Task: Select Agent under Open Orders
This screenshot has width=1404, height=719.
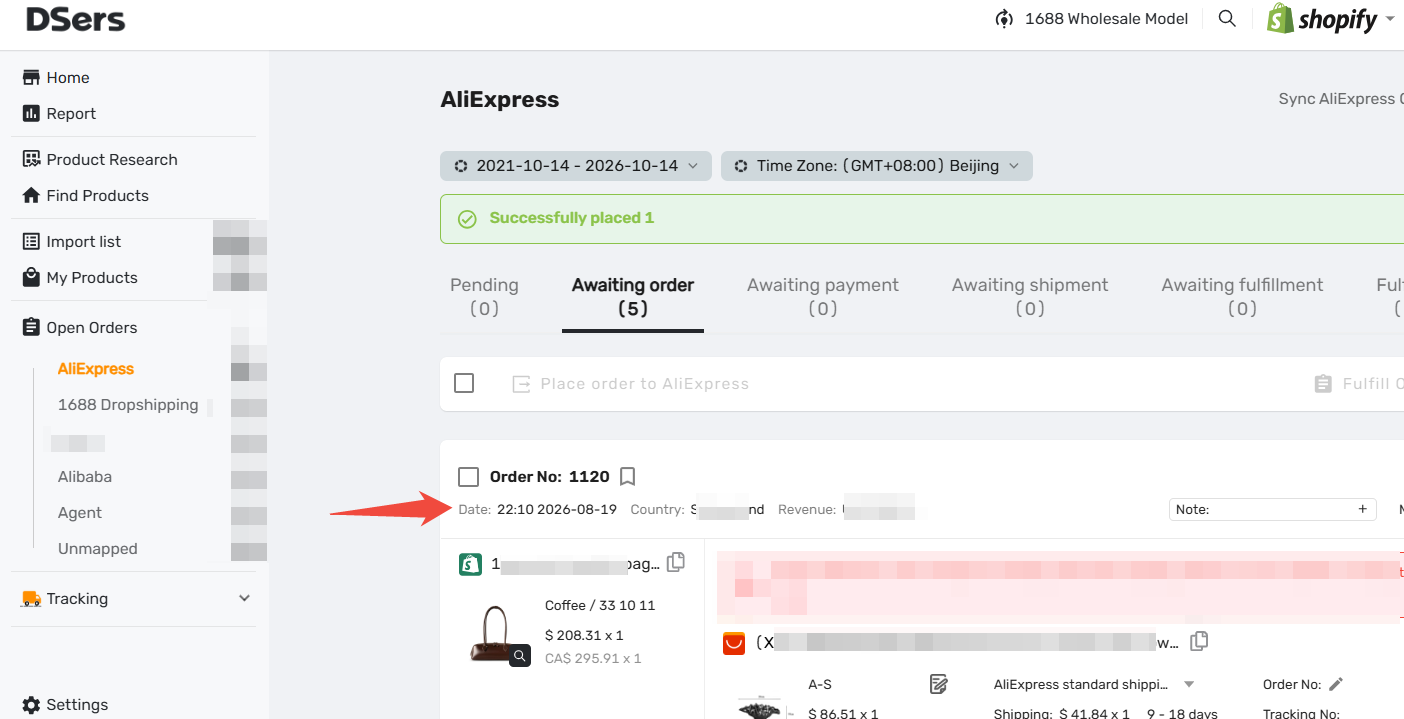Action: [80, 512]
